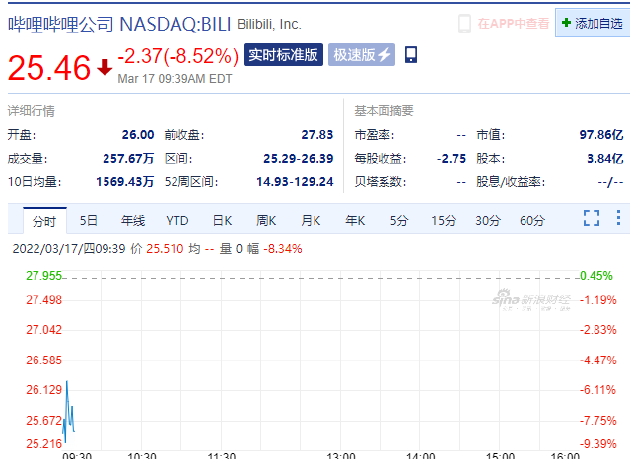
Task: Click the phone icon beside 在APP中查看
Action: tap(464, 24)
